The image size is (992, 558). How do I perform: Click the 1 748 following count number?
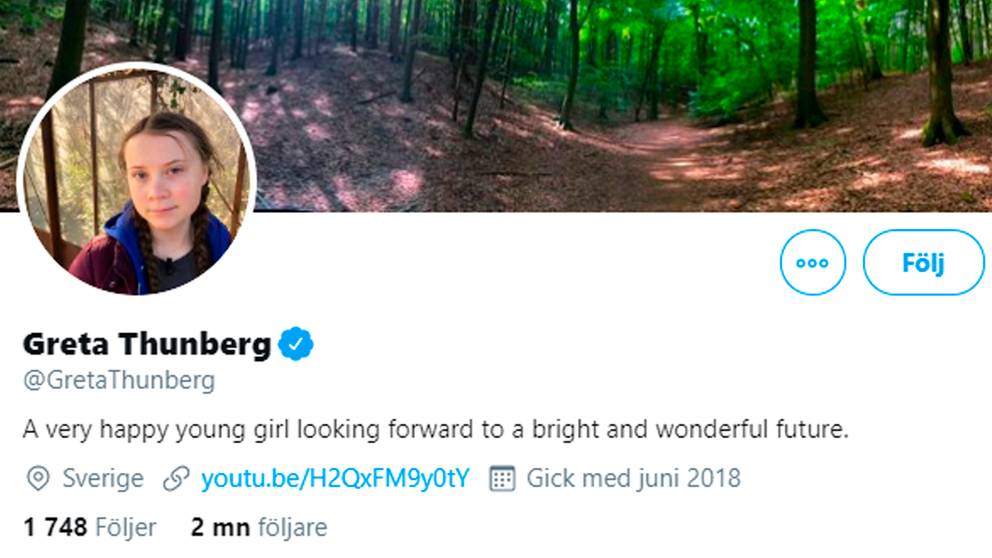tap(56, 527)
